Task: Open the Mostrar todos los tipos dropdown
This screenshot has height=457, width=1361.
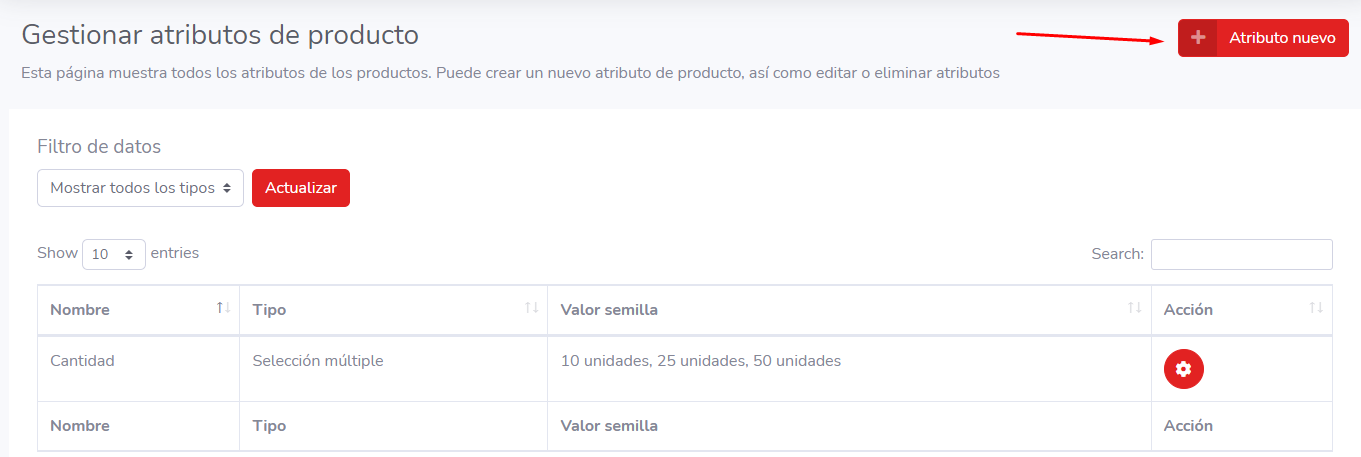Action: coord(140,188)
